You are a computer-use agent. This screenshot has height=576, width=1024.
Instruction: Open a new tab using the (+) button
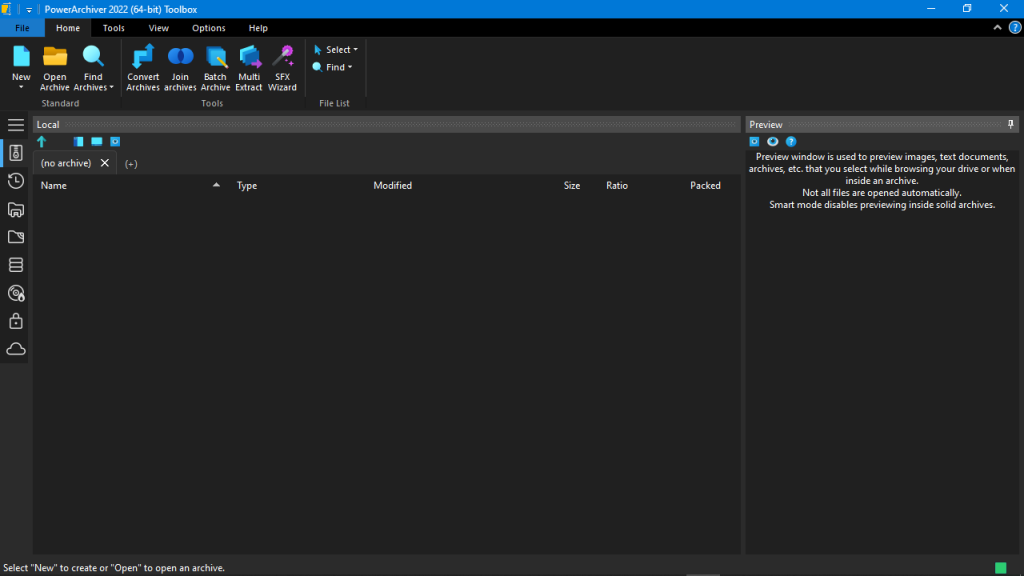130,162
